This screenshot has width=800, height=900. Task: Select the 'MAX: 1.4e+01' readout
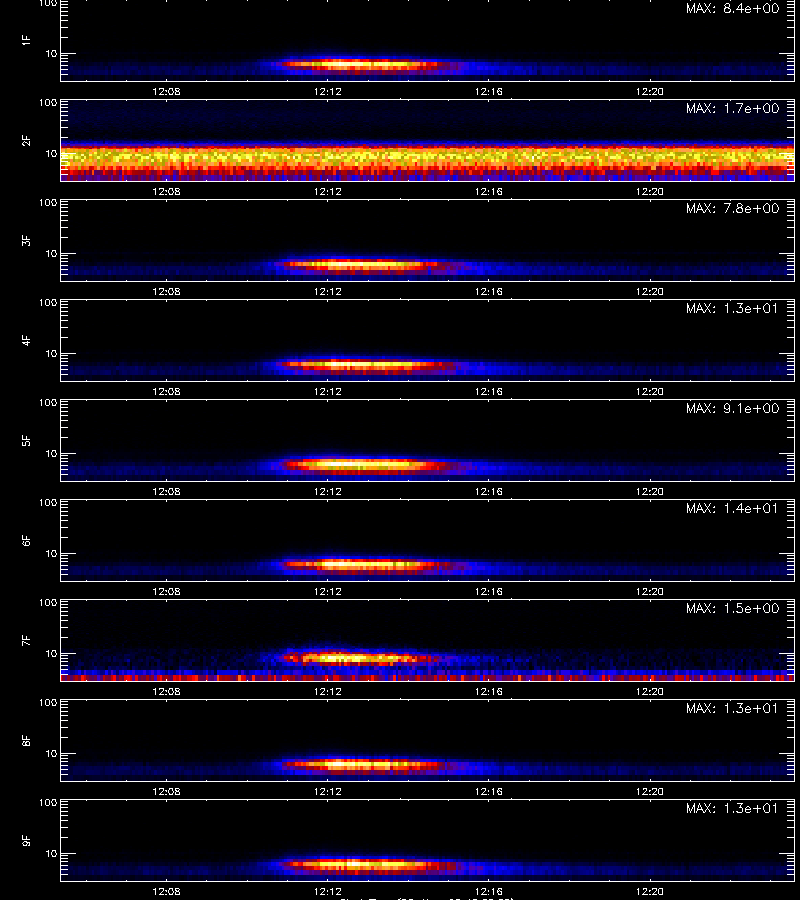[732, 508]
